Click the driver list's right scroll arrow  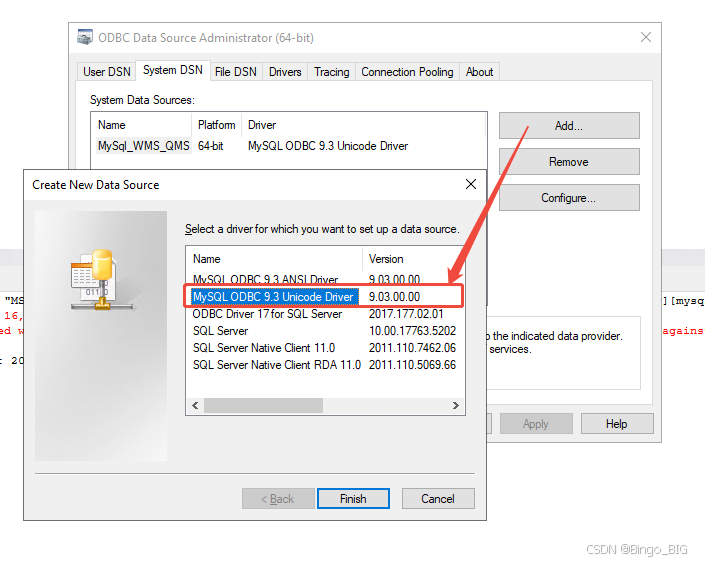click(455, 406)
